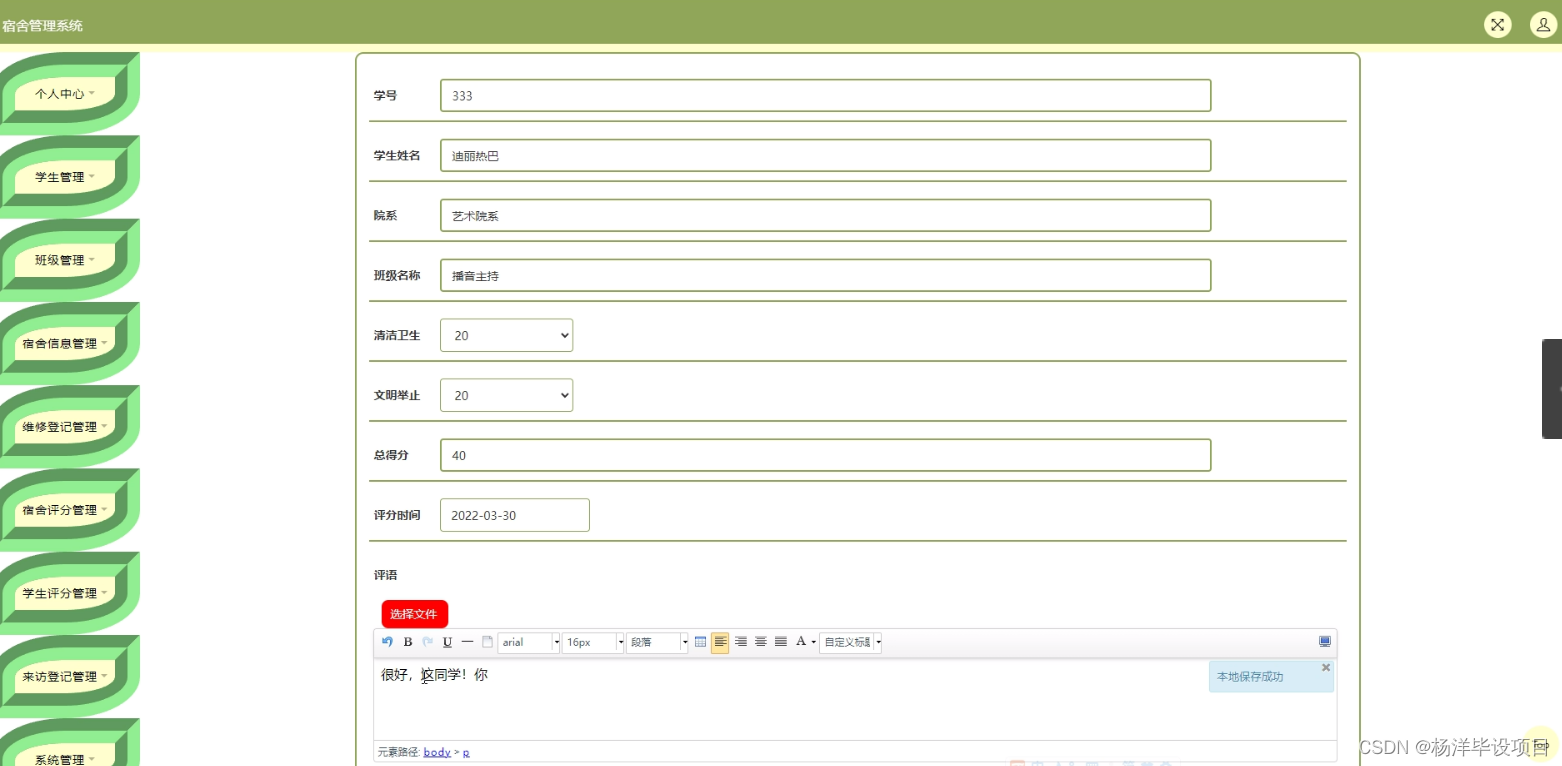Select the Underline formatting icon

point(447,642)
